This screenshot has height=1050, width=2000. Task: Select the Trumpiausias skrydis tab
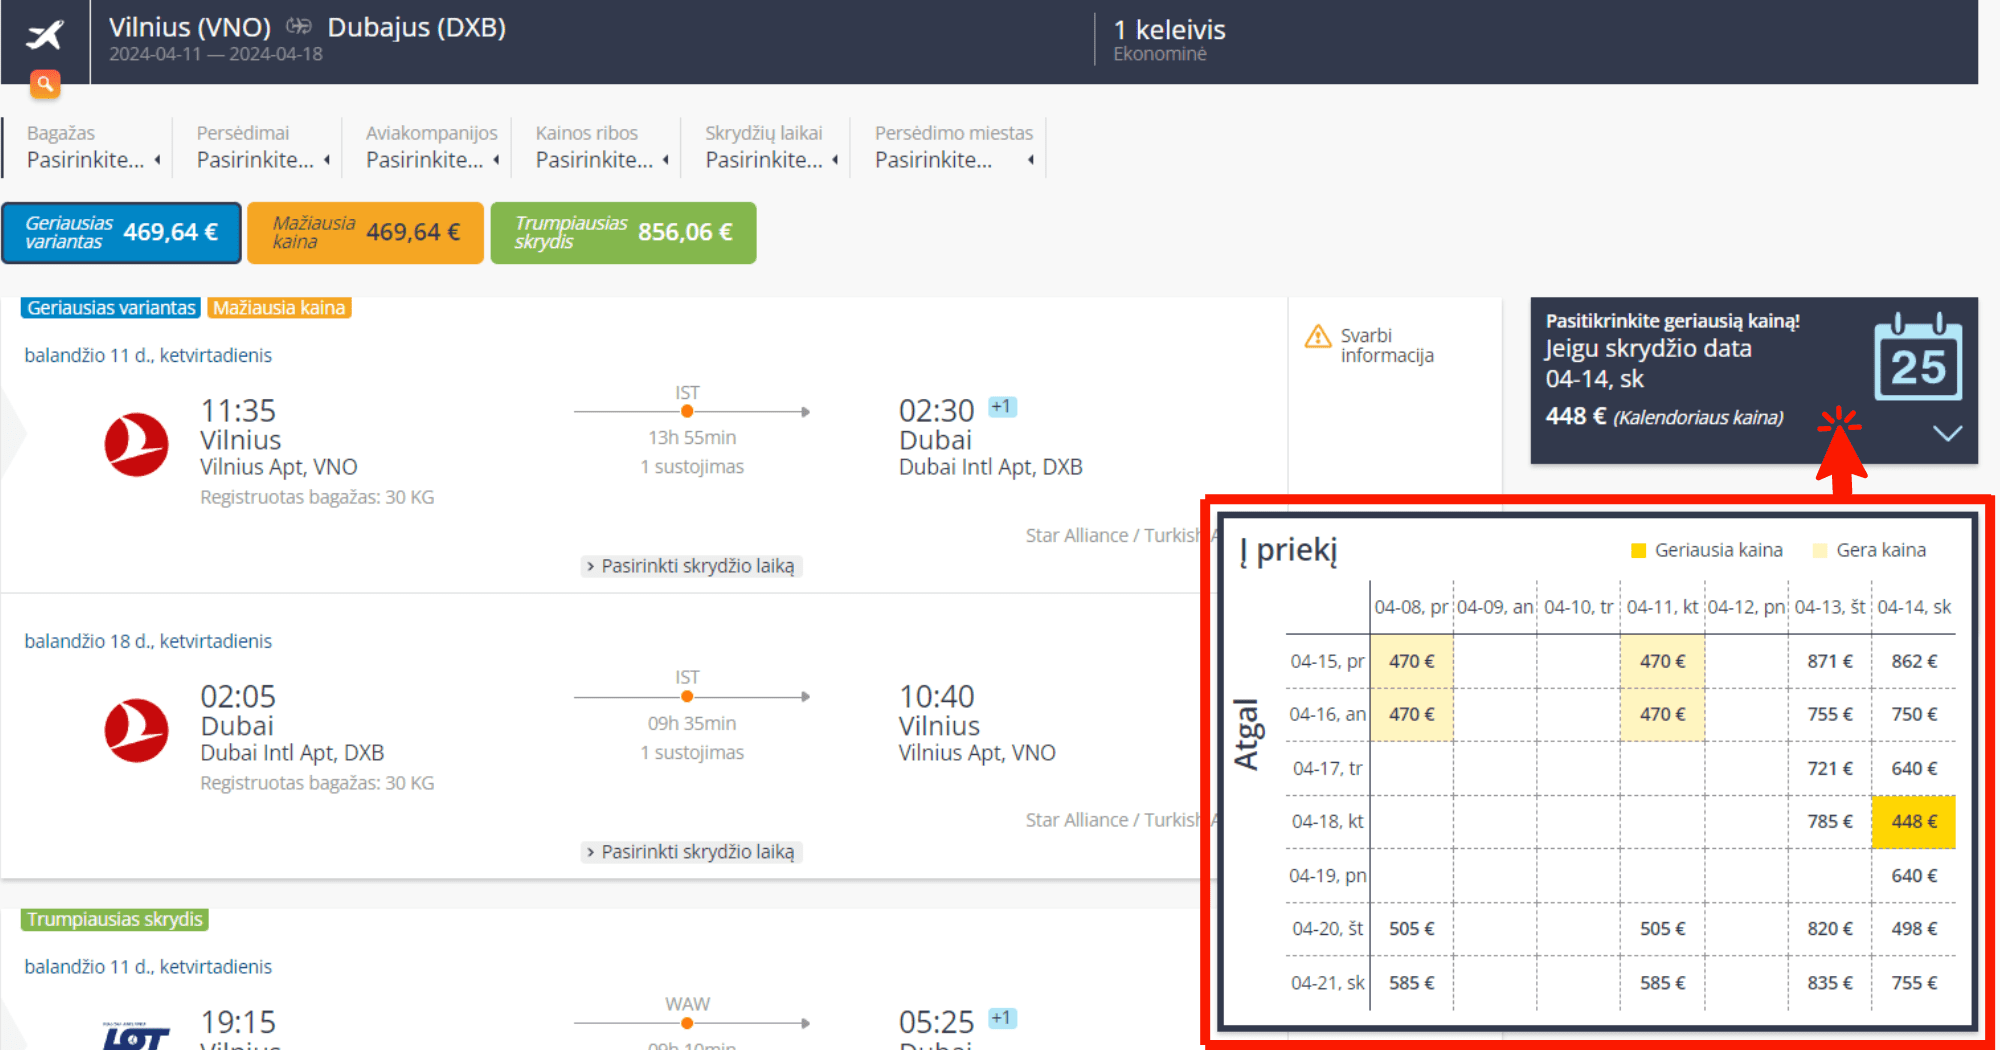[x=623, y=233]
